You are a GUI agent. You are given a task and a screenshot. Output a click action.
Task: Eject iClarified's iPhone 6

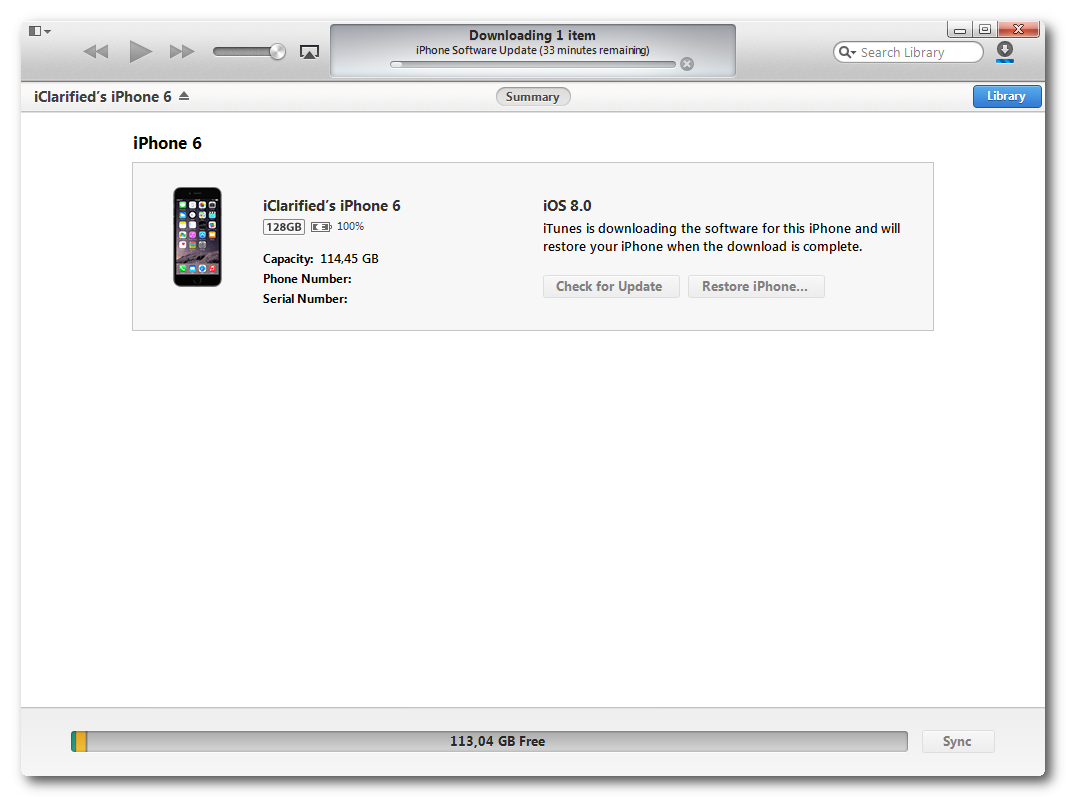(184, 97)
